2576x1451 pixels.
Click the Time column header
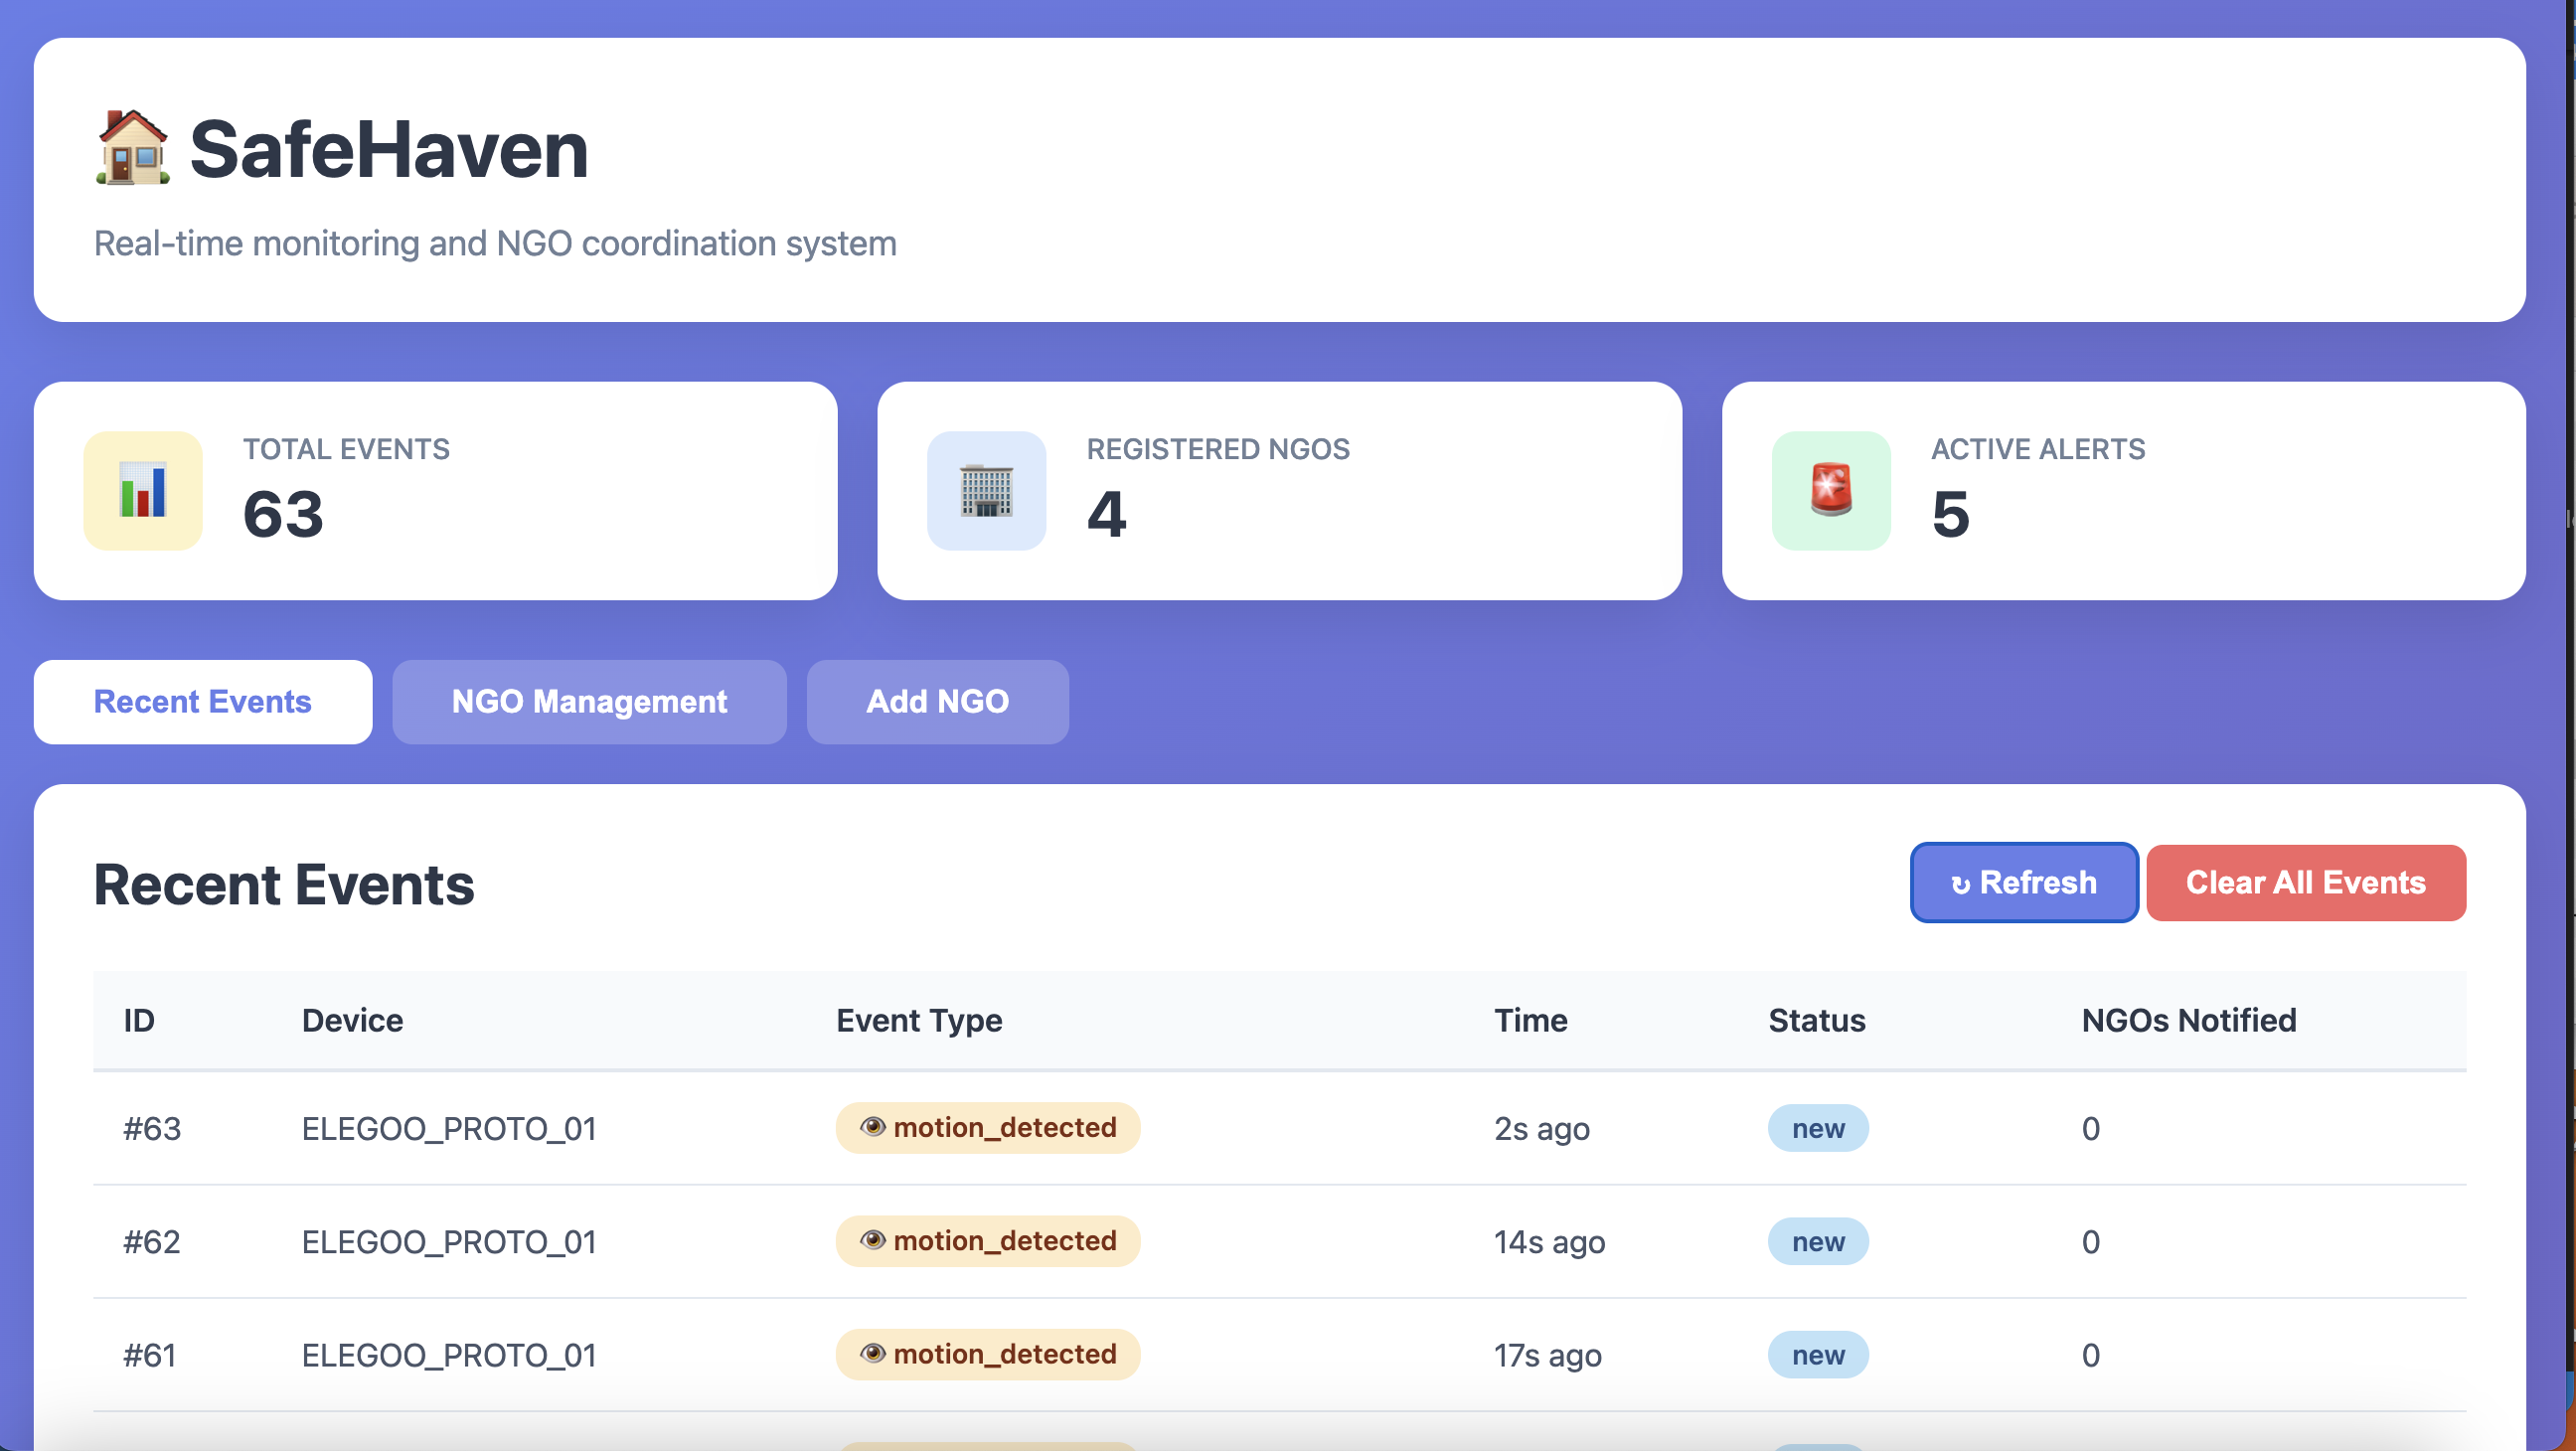tap(1530, 1020)
